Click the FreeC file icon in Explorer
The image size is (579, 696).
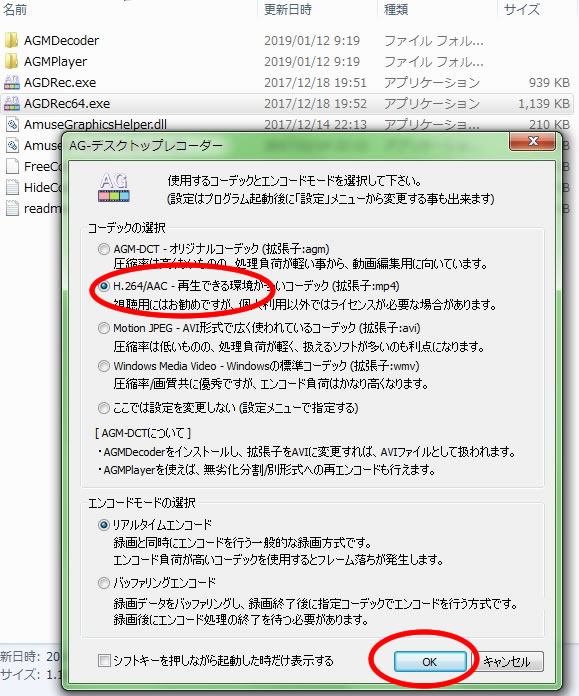12,166
